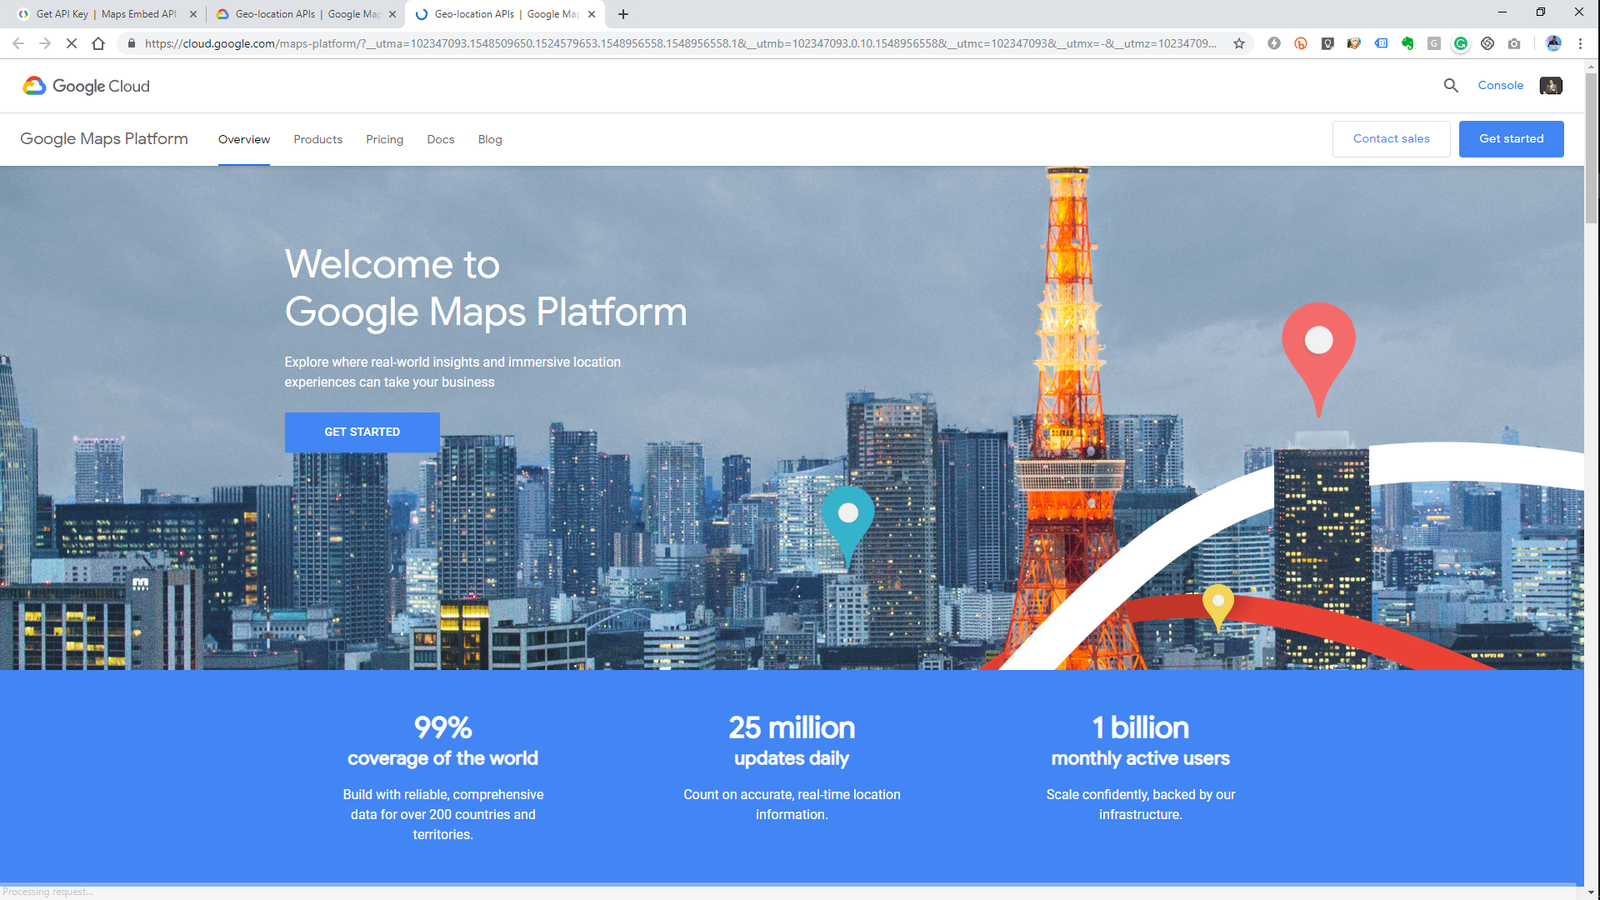Click the Contact sales button

[1391, 139]
